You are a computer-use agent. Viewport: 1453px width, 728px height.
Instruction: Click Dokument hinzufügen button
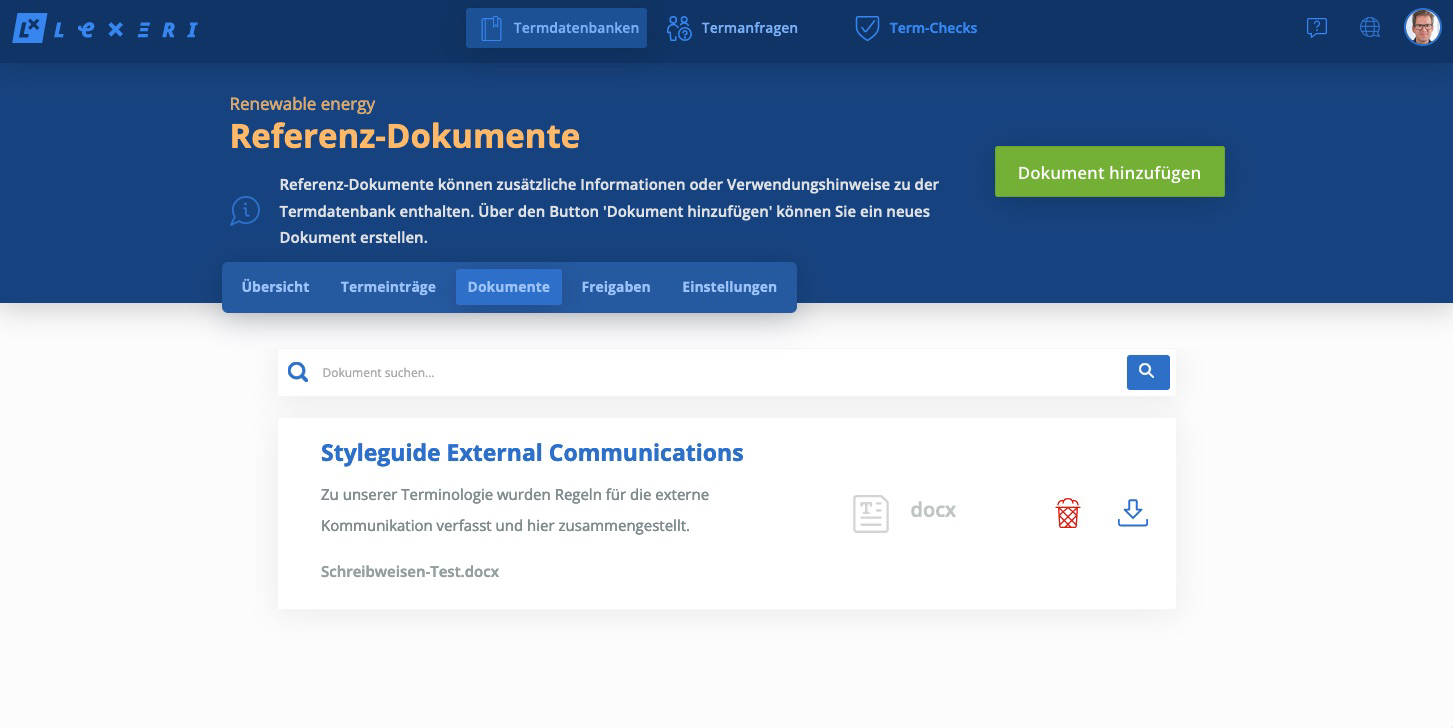point(1109,172)
